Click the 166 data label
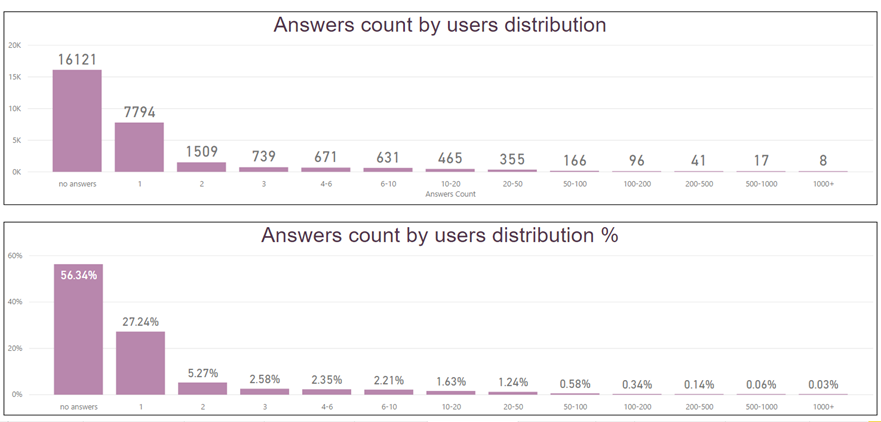 tap(574, 160)
